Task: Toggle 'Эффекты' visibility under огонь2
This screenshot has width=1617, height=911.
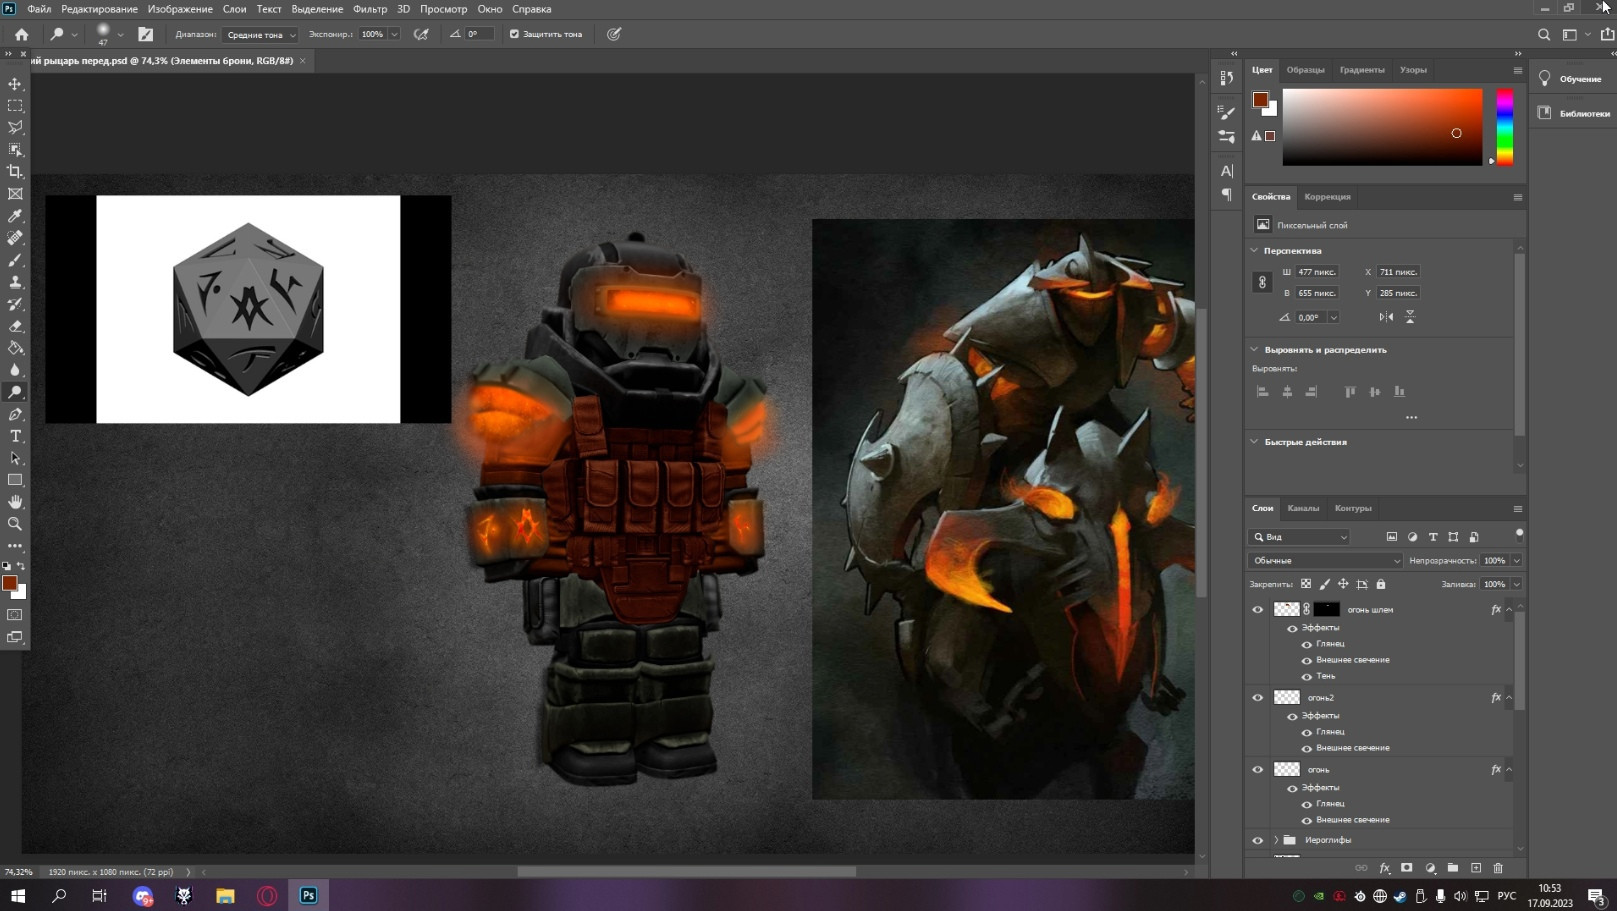Action: click(x=1292, y=716)
